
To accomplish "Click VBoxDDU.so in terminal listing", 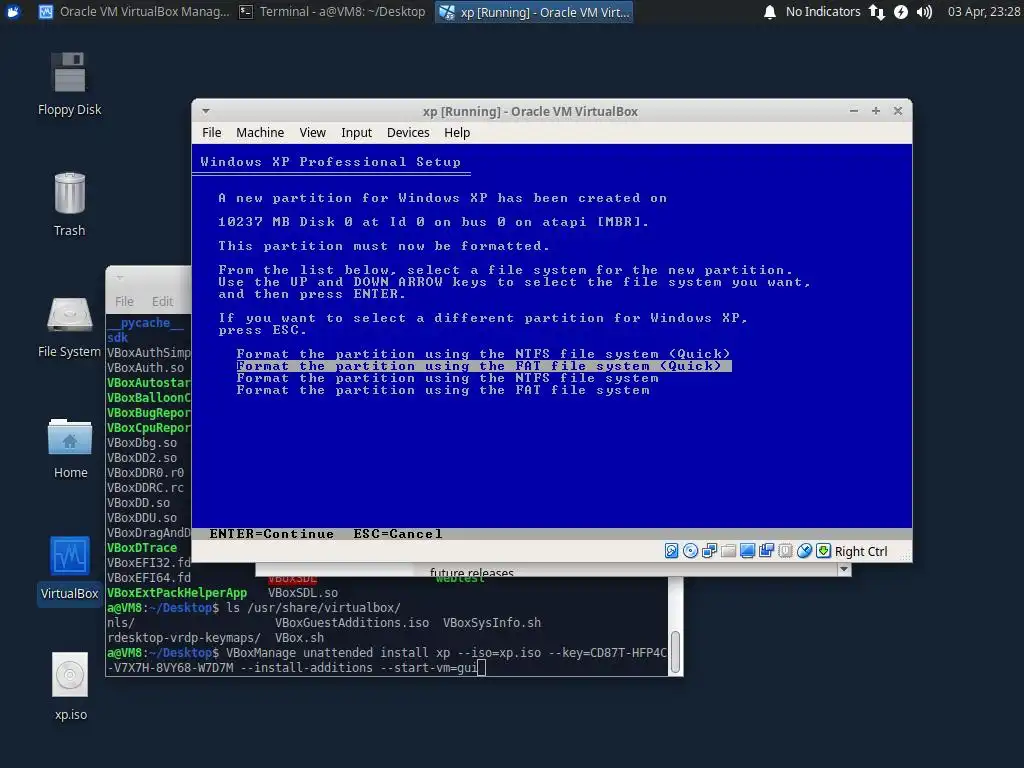I will pos(142,518).
